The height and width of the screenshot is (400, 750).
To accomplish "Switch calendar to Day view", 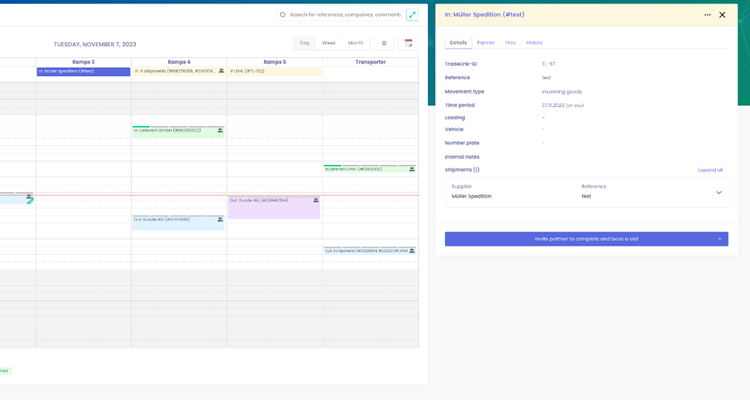I will pyautogui.click(x=304, y=43).
